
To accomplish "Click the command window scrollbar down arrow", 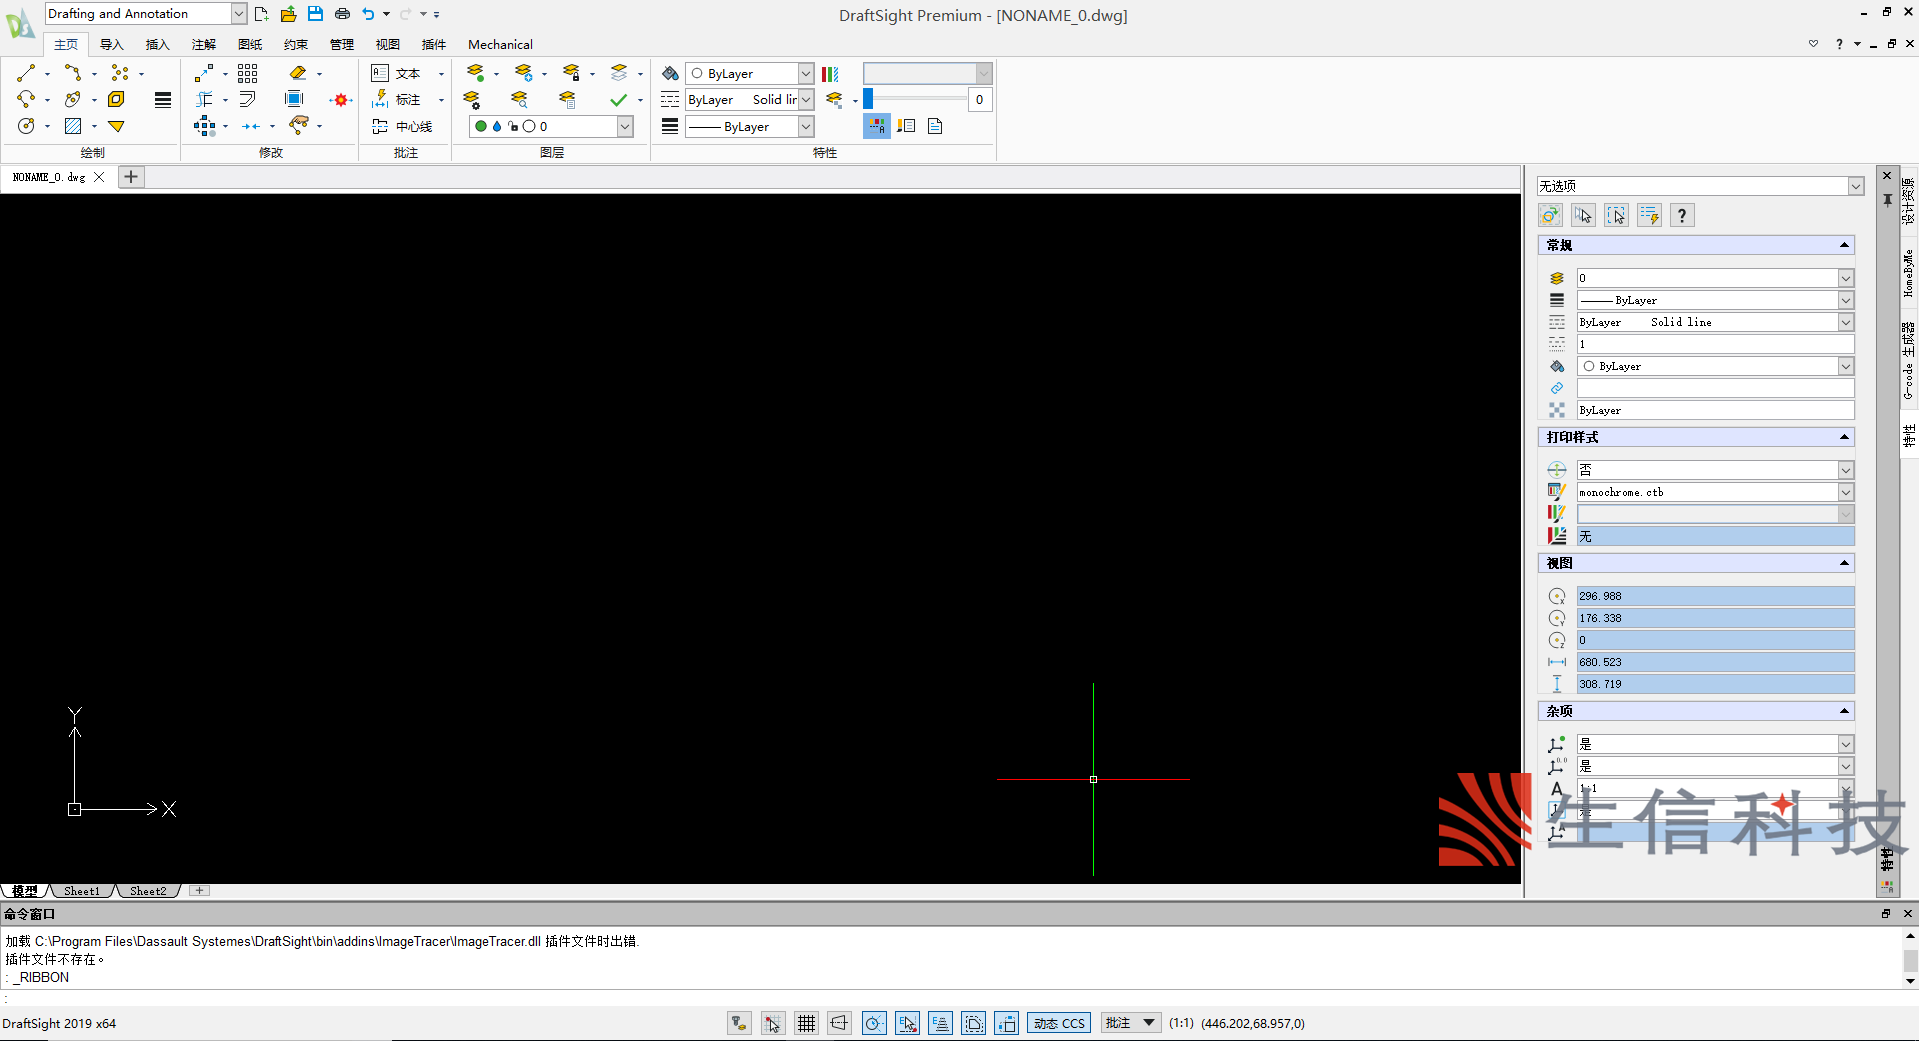I will click(x=1910, y=981).
